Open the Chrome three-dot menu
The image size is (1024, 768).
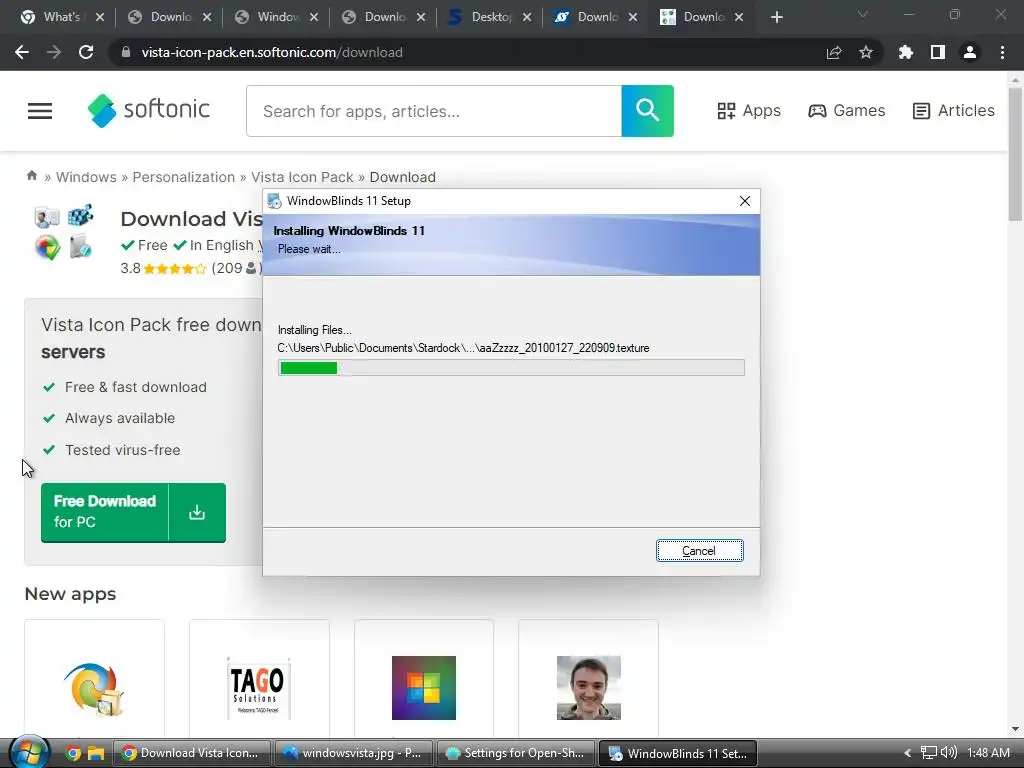pyautogui.click(x=1002, y=52)
